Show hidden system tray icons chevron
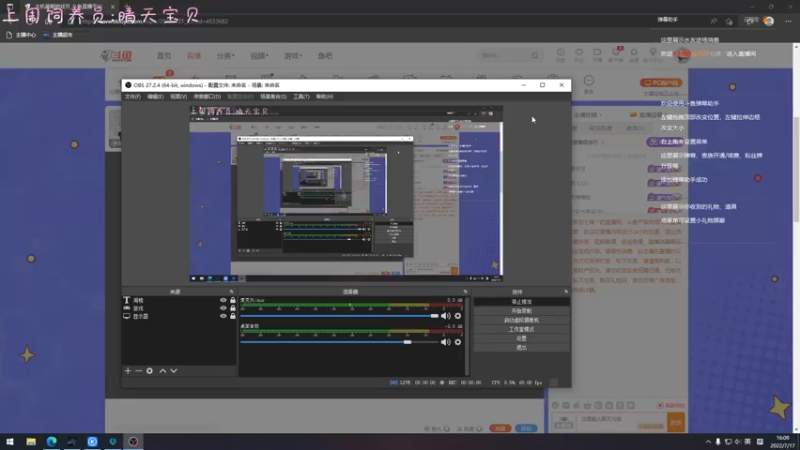800x450 pixels. click(x=708, y=441)
